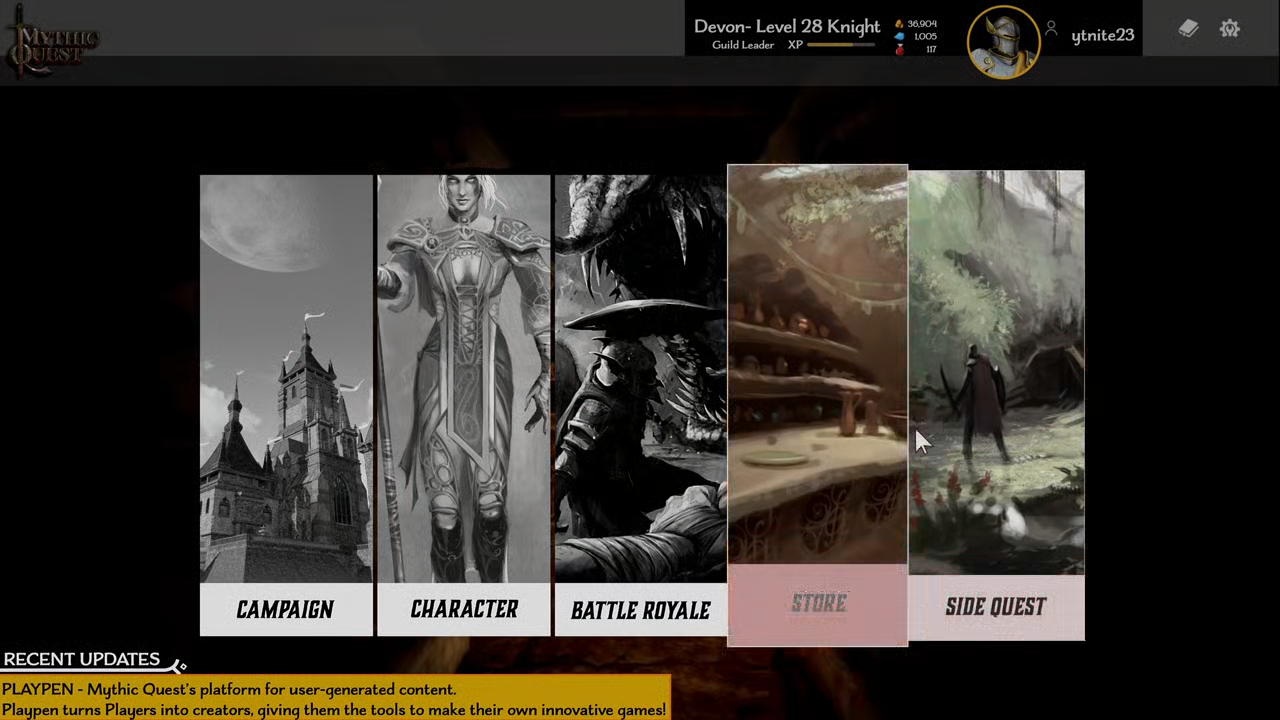This screenshot has width=1280, height=720.
Task: Open the settings gear icon
Action: (x=1229, y=29)
